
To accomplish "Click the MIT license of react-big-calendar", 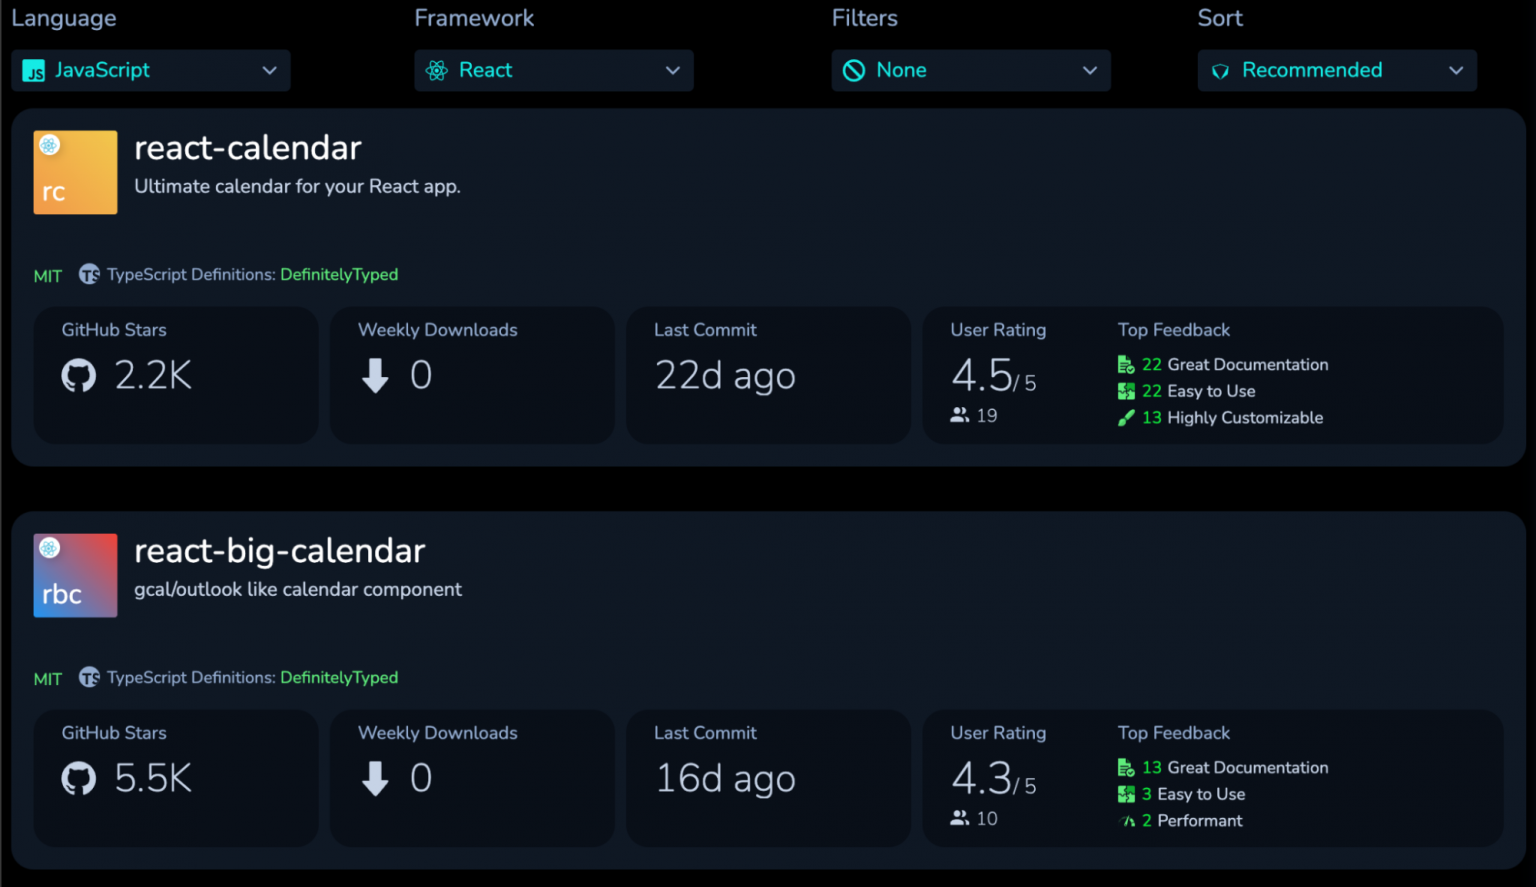I will 48,679.
